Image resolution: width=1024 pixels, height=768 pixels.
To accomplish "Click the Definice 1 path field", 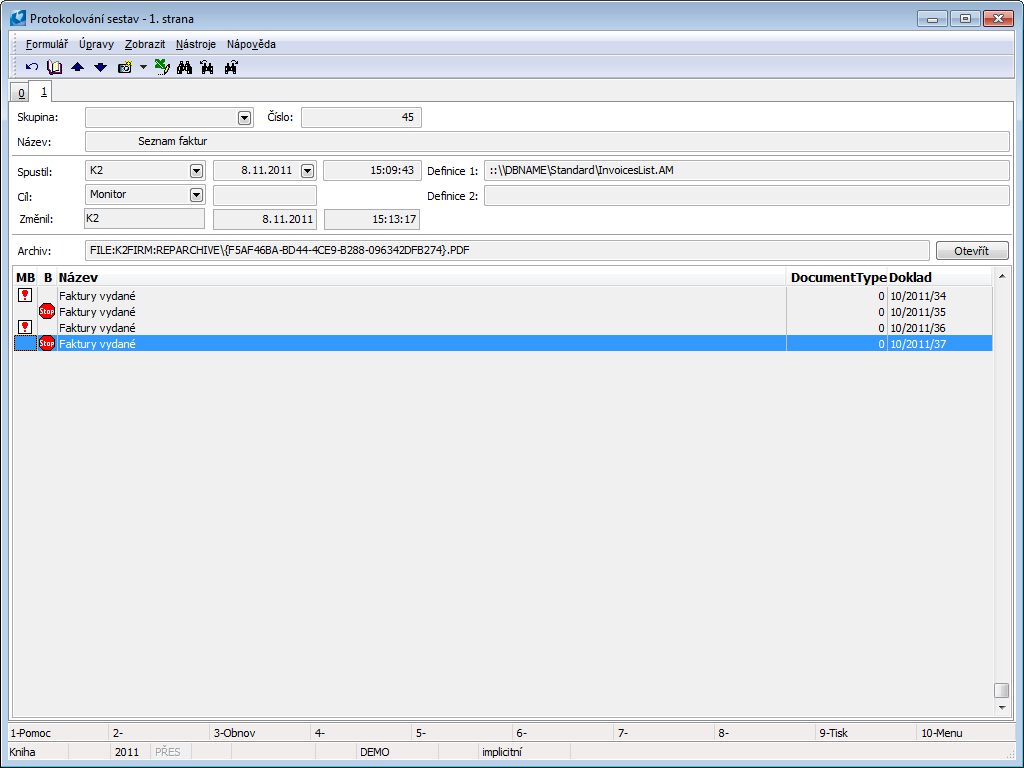I will (x=746, y=170).
